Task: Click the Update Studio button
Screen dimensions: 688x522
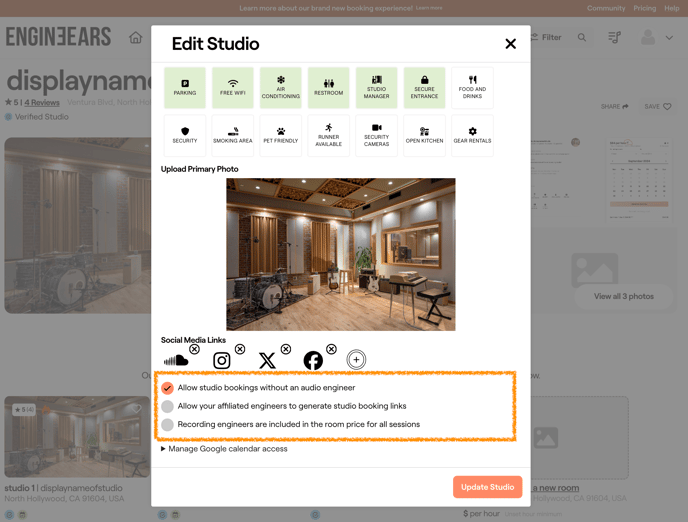Action: tap(487, 487)
